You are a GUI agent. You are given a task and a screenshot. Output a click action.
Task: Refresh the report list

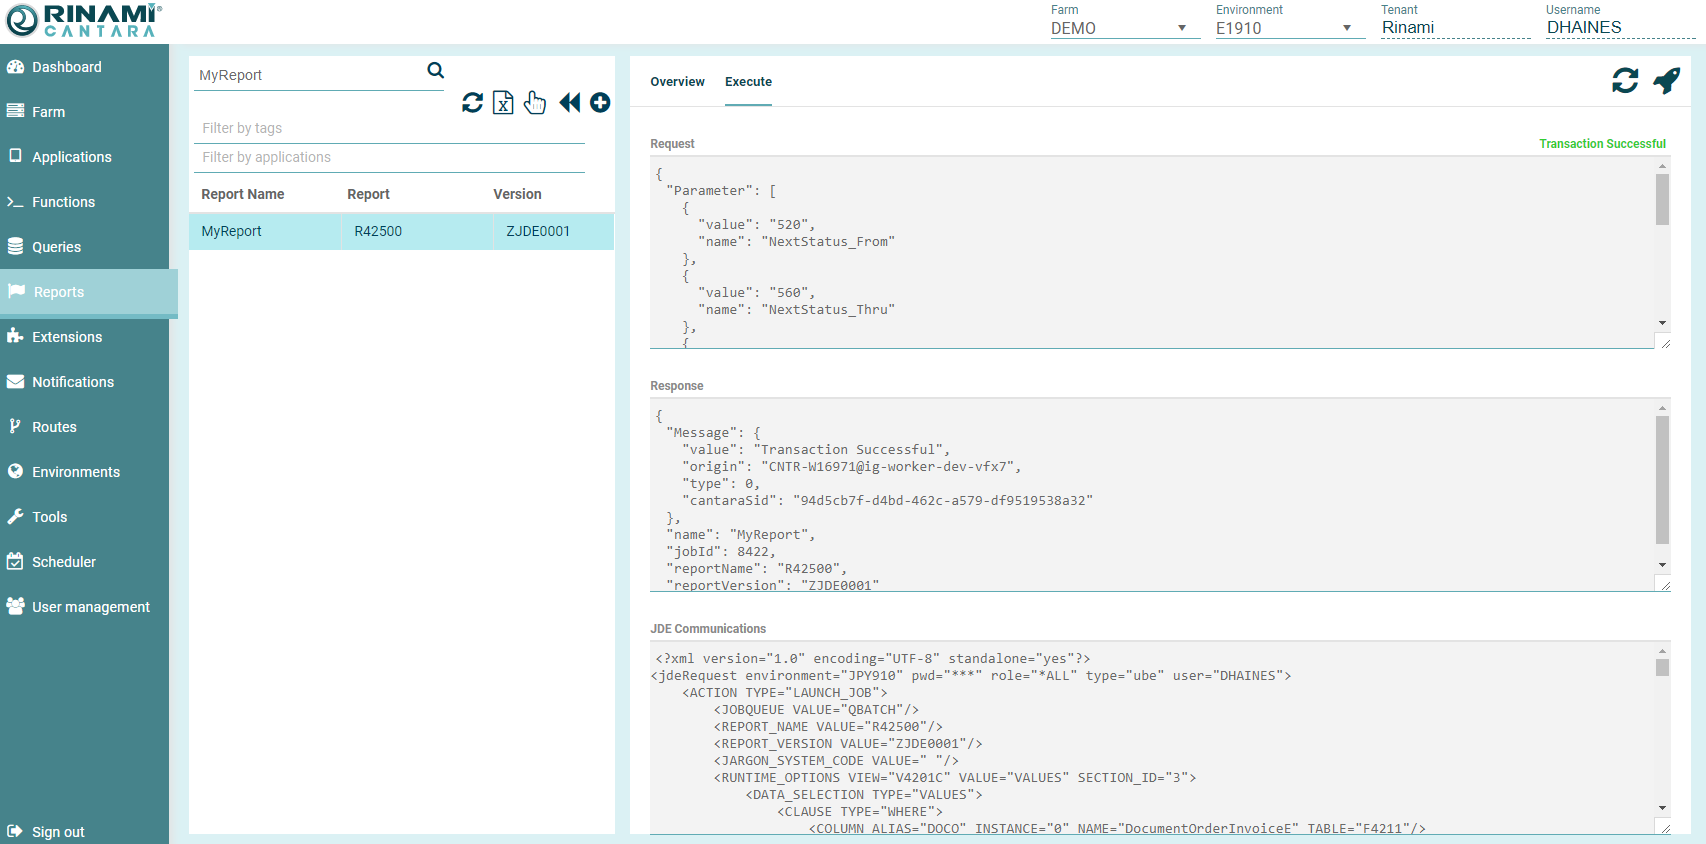click(472, 103)
